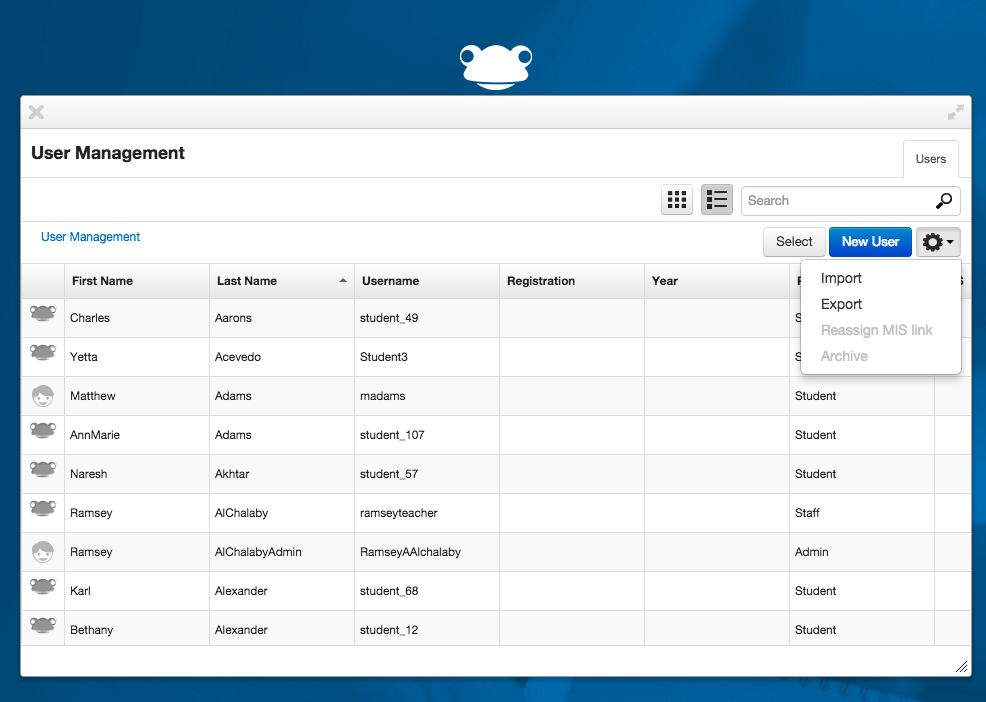Sort by Registration column header

pyautogui.click(x=572, y=281)
